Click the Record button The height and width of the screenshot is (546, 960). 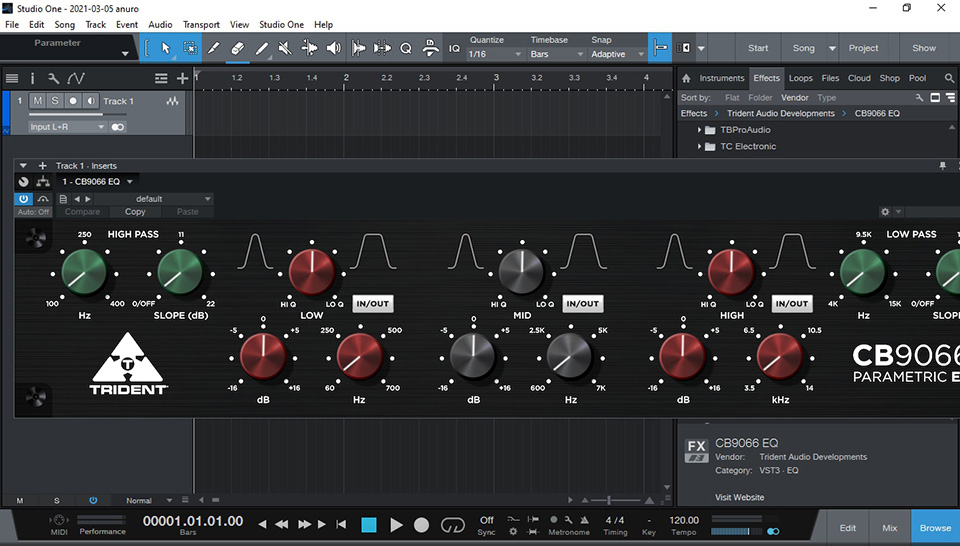(421, 525)
